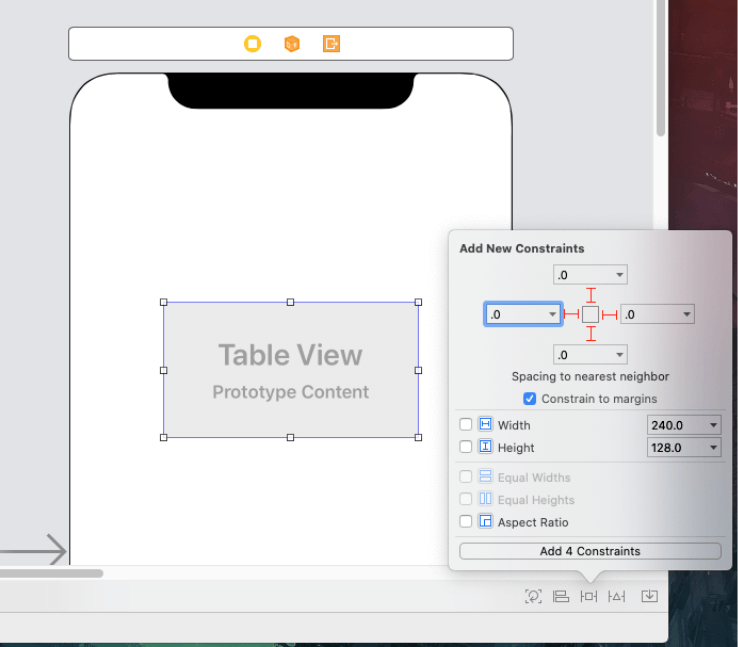Click the top-right resize handle of Table View
This screenshot has height=647, width=738.
pos(418,302)
